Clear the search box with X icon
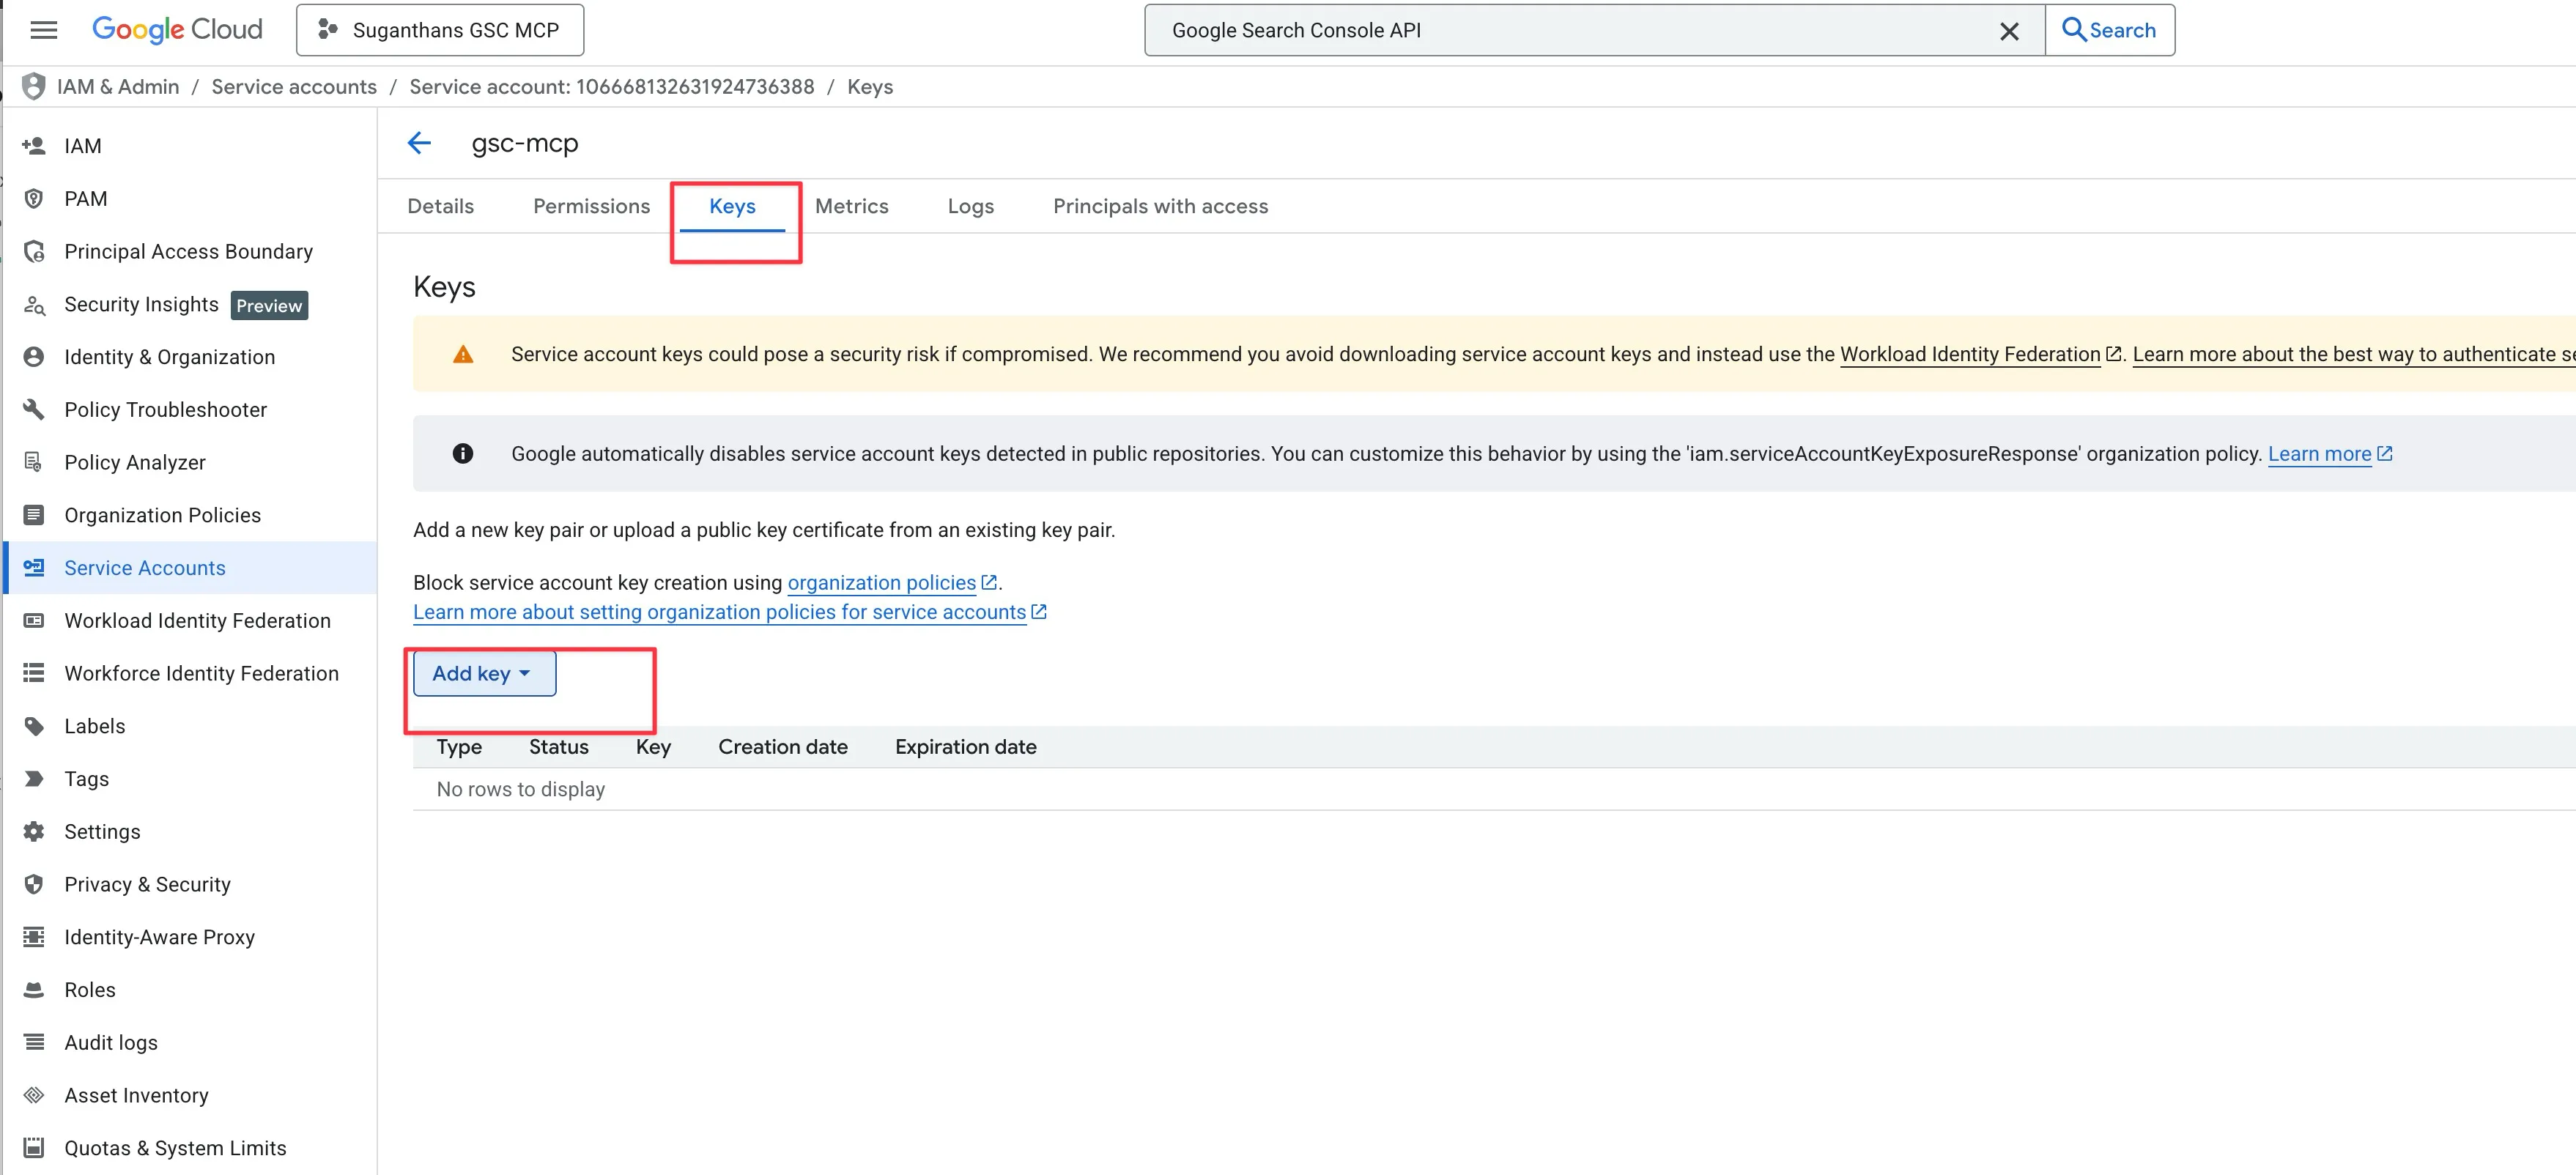 coord(2008,31)
